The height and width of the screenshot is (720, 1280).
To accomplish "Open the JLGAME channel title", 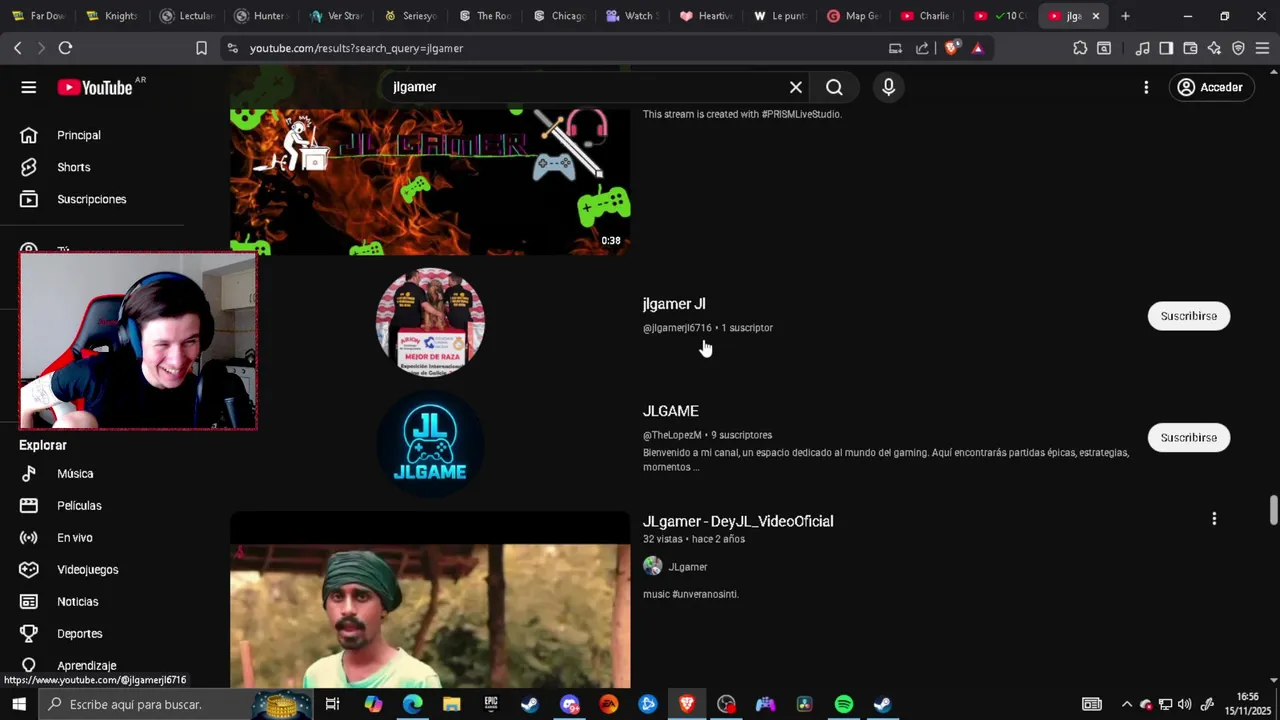I will [671, 411].
